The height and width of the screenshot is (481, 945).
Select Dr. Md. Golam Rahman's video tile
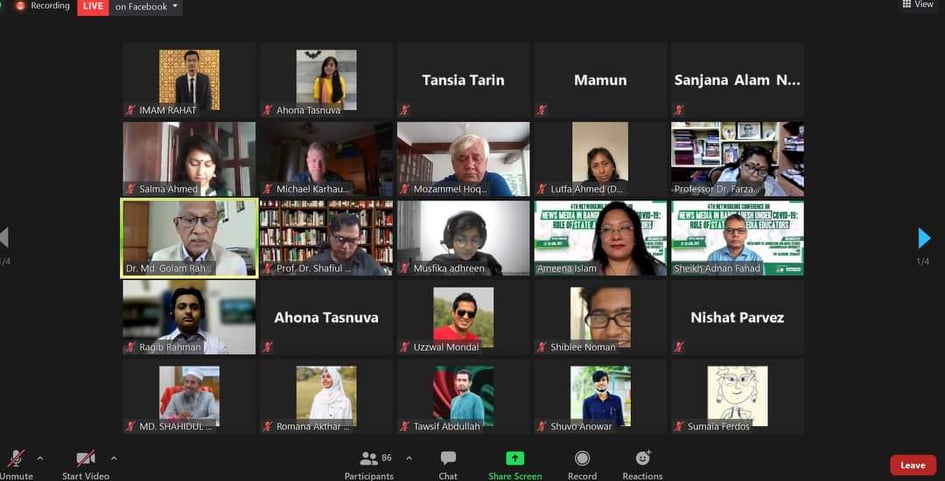[189, 237]
